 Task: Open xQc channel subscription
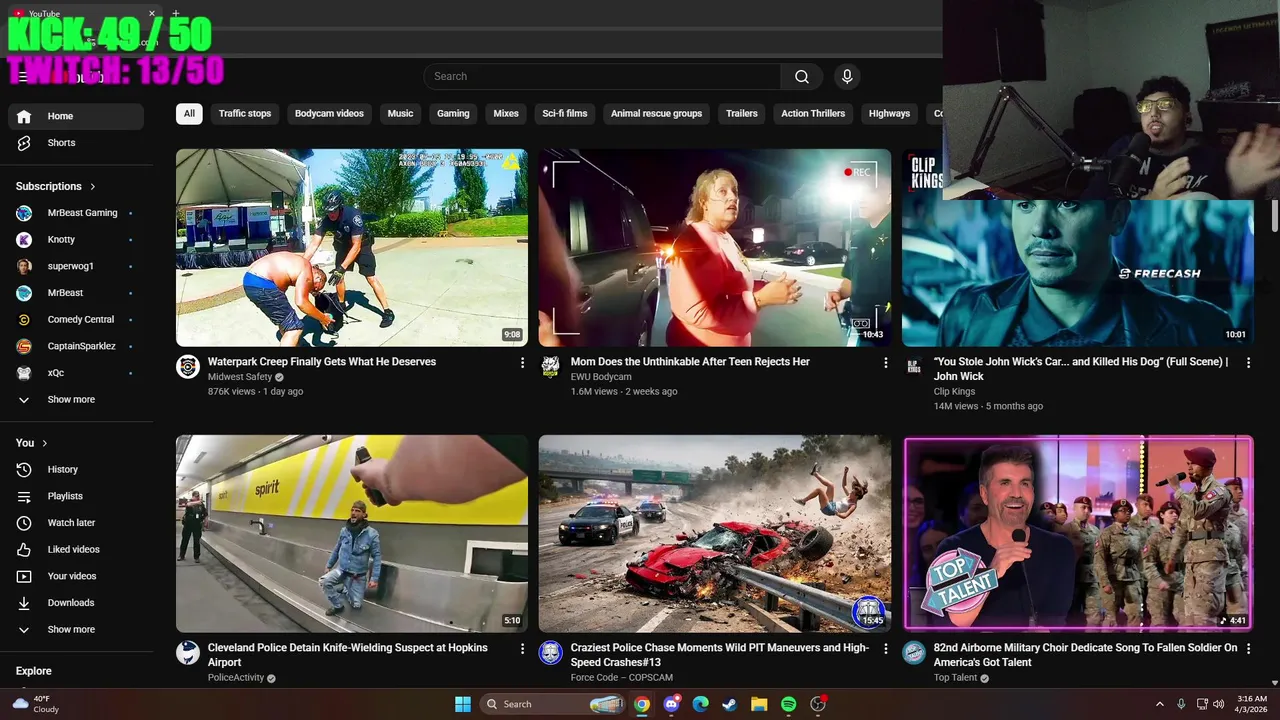[76, 373]
